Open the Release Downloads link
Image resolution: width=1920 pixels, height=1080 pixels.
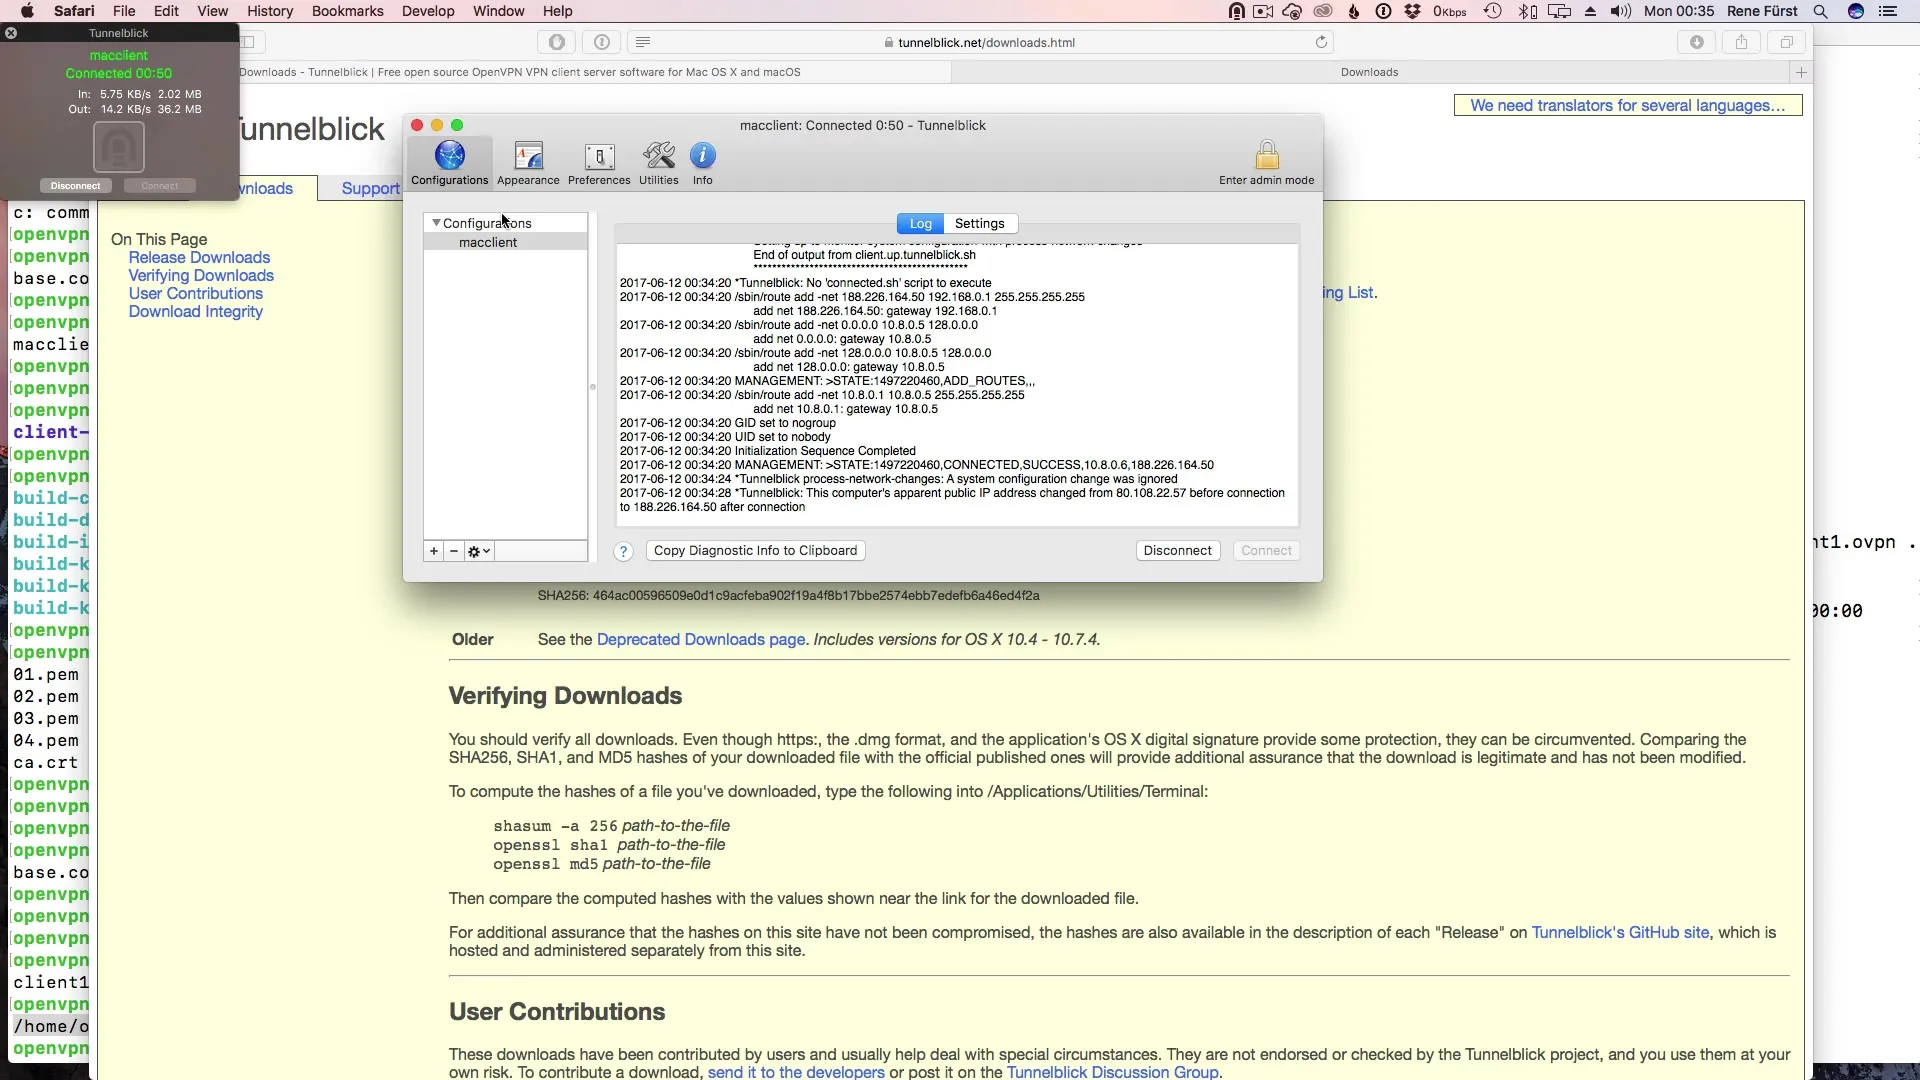click(x=199, y=258)
